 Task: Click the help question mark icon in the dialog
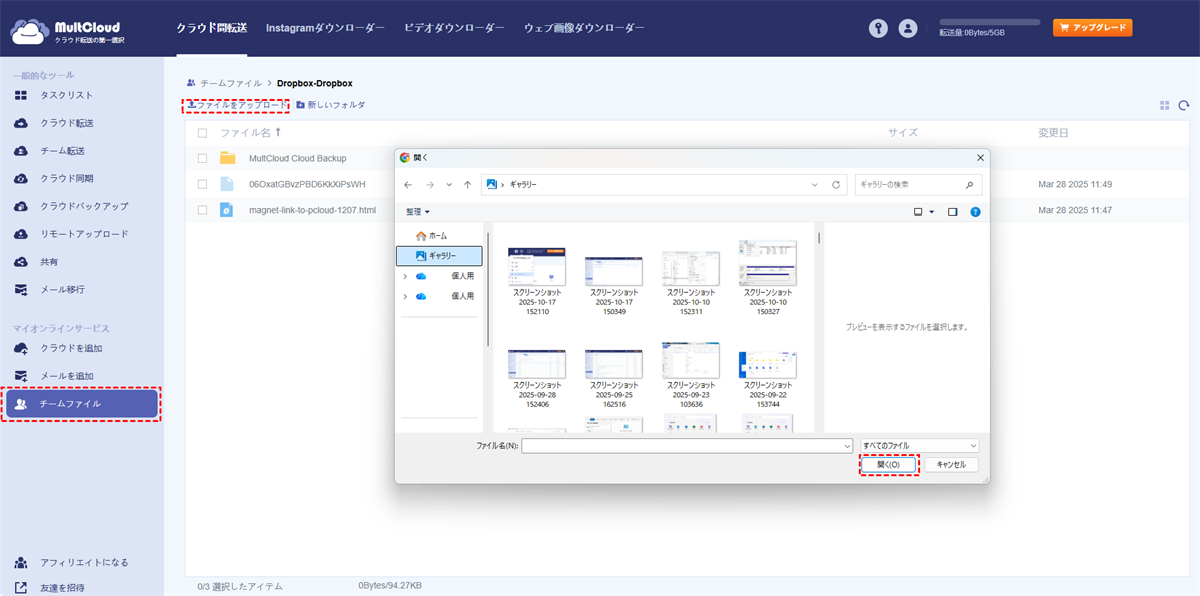coord(975,212)
